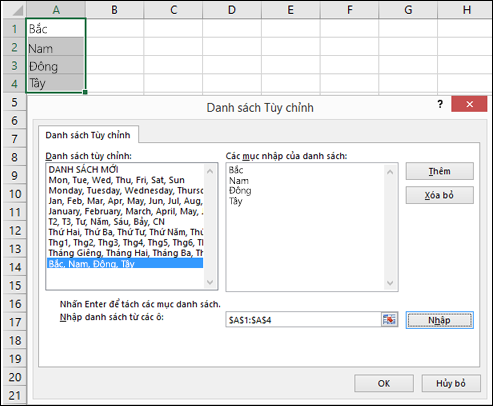Screen dimensions: 493x406
Task: Click the fill handle of selection A1:A4
Action: [x=85, y=92]
